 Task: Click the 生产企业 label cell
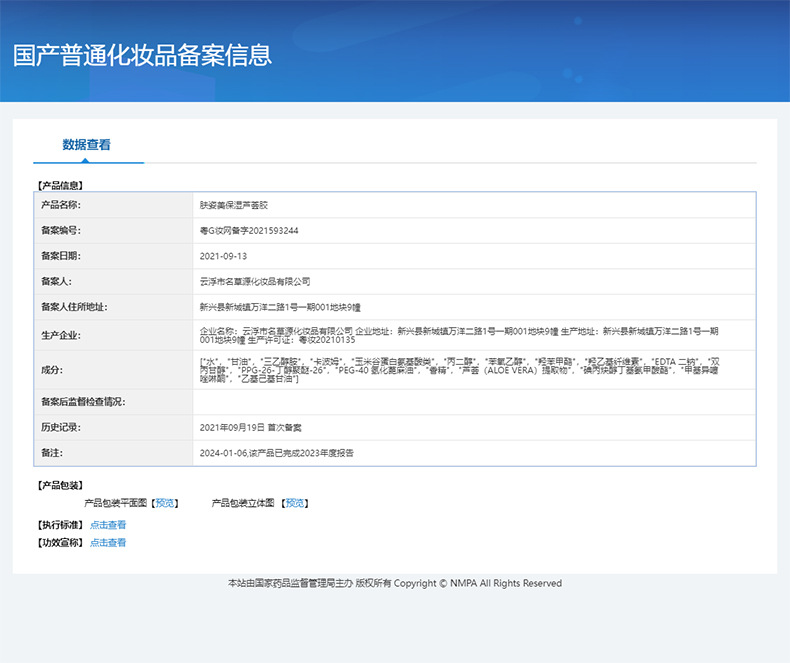(x=113, y=335)
